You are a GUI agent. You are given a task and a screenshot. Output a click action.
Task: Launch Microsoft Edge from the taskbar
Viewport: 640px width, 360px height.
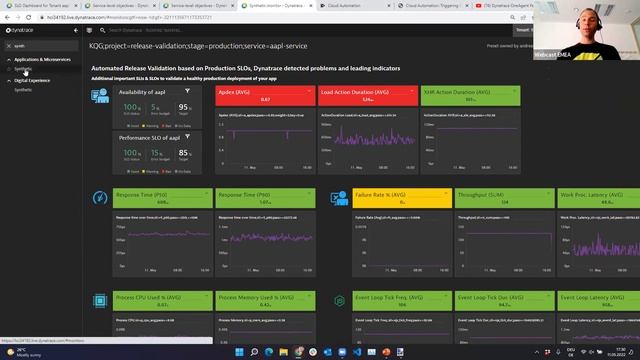pyautogui.click(x=269, y=352)
